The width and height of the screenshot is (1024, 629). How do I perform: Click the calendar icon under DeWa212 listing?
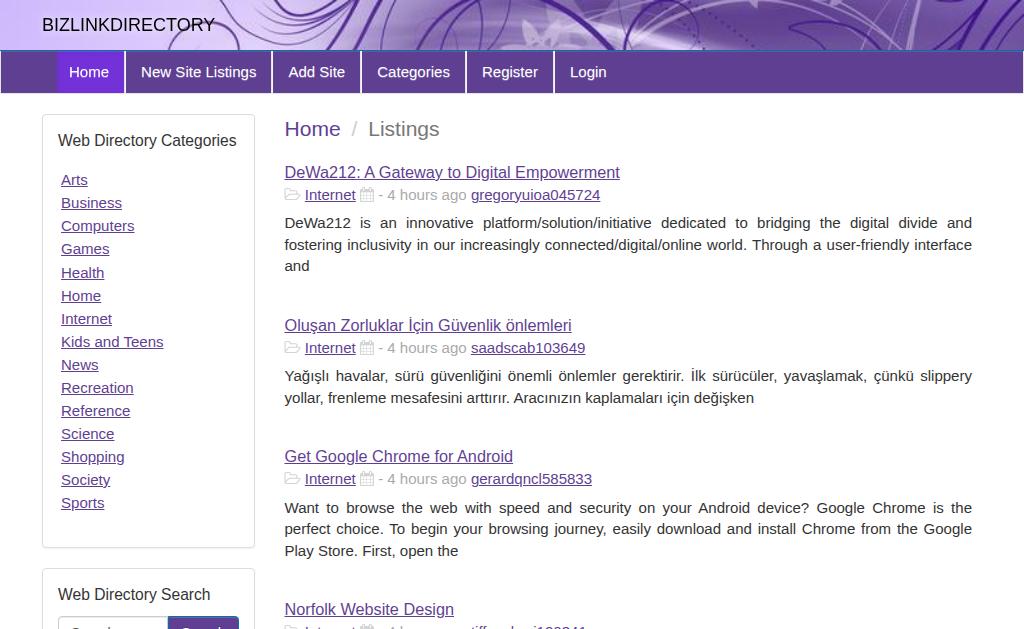click(x=367, y=195)
